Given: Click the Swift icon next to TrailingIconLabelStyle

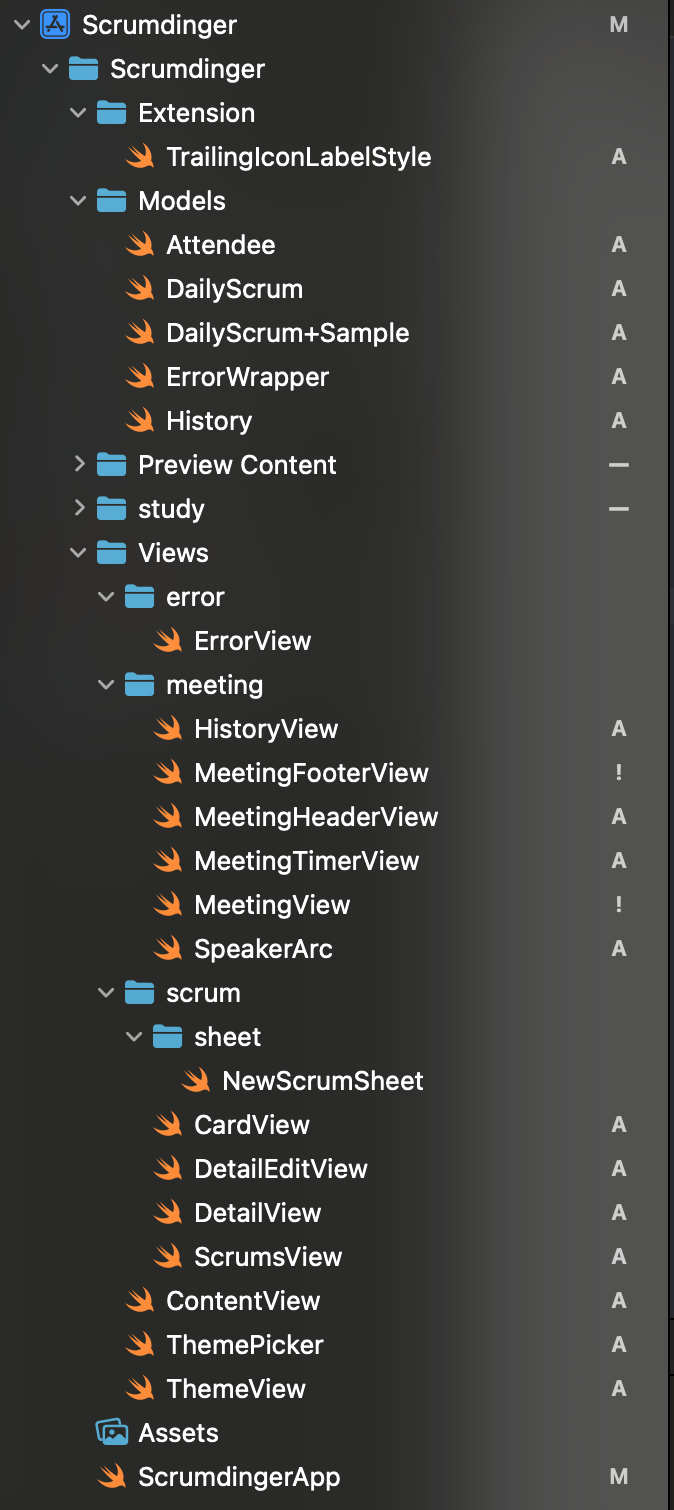Looking at the screenshot, I should pyautogui.click(x=139, y=157).
